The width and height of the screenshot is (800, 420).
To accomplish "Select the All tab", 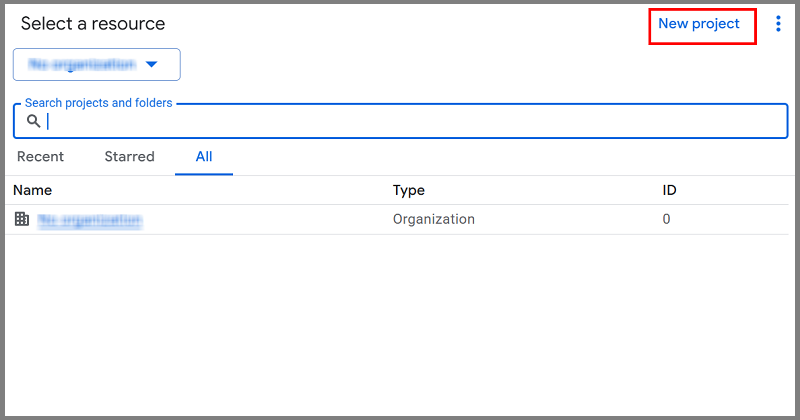I will (204, 157).
